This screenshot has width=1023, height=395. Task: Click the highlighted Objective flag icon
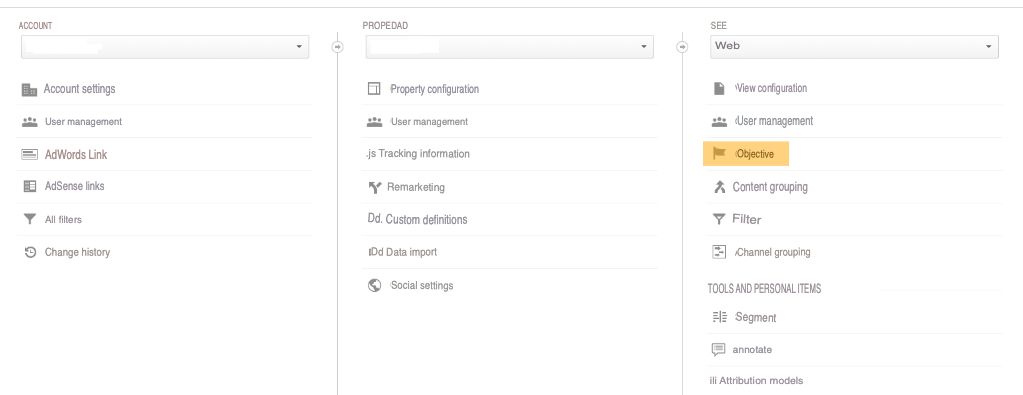point(719,154)
